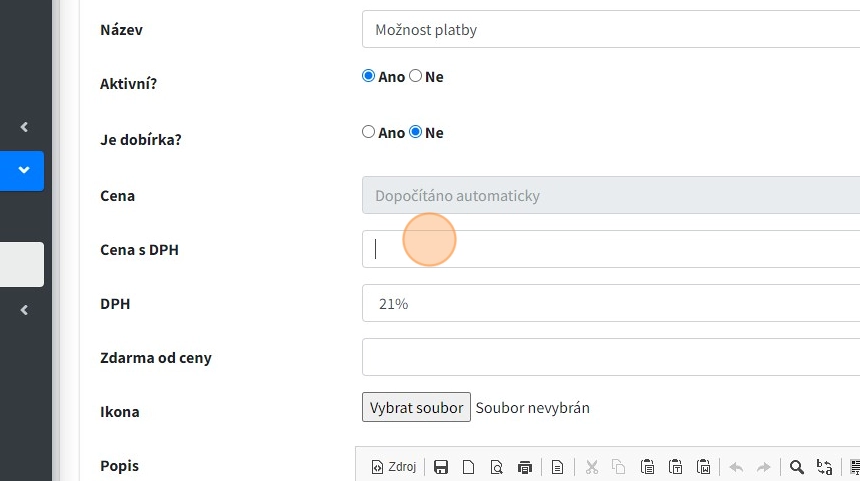This screenshot has width=860, height=481.
Task: Expand the top sidebar chevron arrow
Action: click(x=24, y=127)
